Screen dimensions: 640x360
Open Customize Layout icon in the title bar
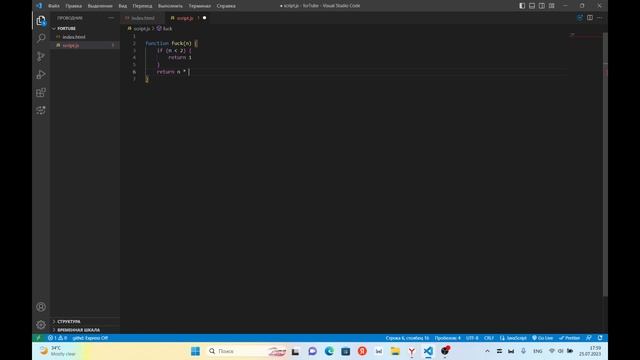click(551, 6)
